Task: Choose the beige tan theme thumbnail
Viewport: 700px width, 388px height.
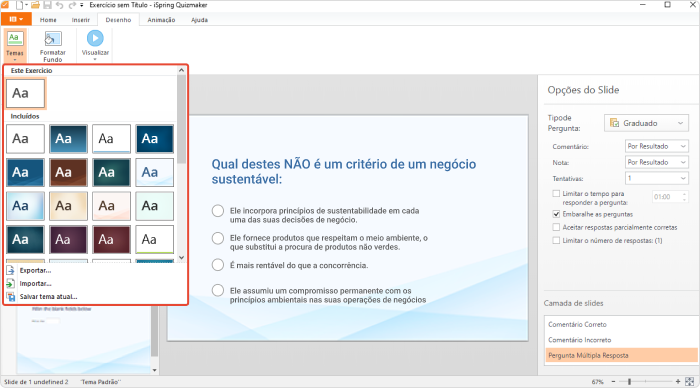Action: [68, 206]
